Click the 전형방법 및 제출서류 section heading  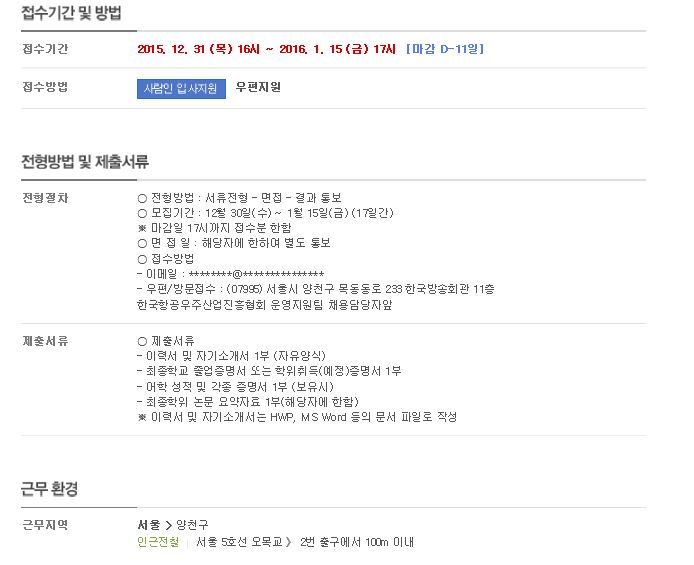pos(85,161)
